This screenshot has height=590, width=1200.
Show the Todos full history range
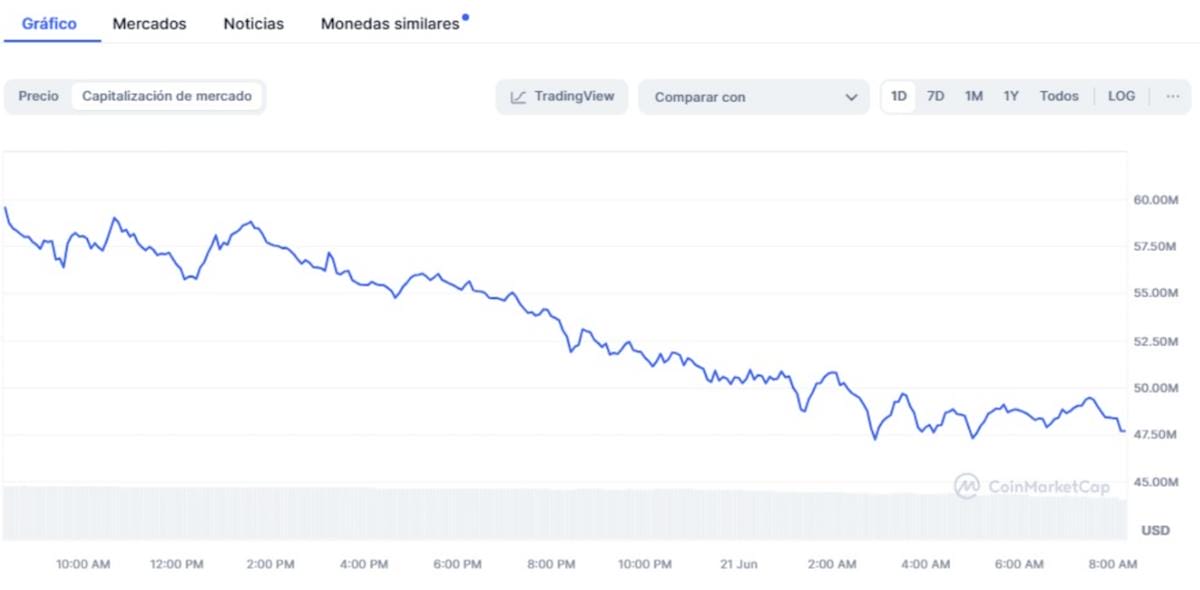[1059, 97]
